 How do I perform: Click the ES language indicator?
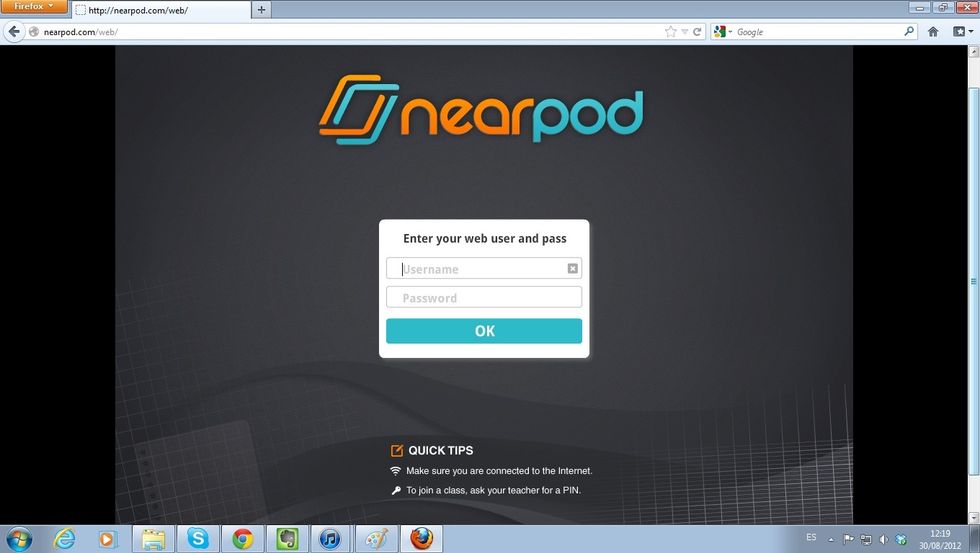(811, 537)
